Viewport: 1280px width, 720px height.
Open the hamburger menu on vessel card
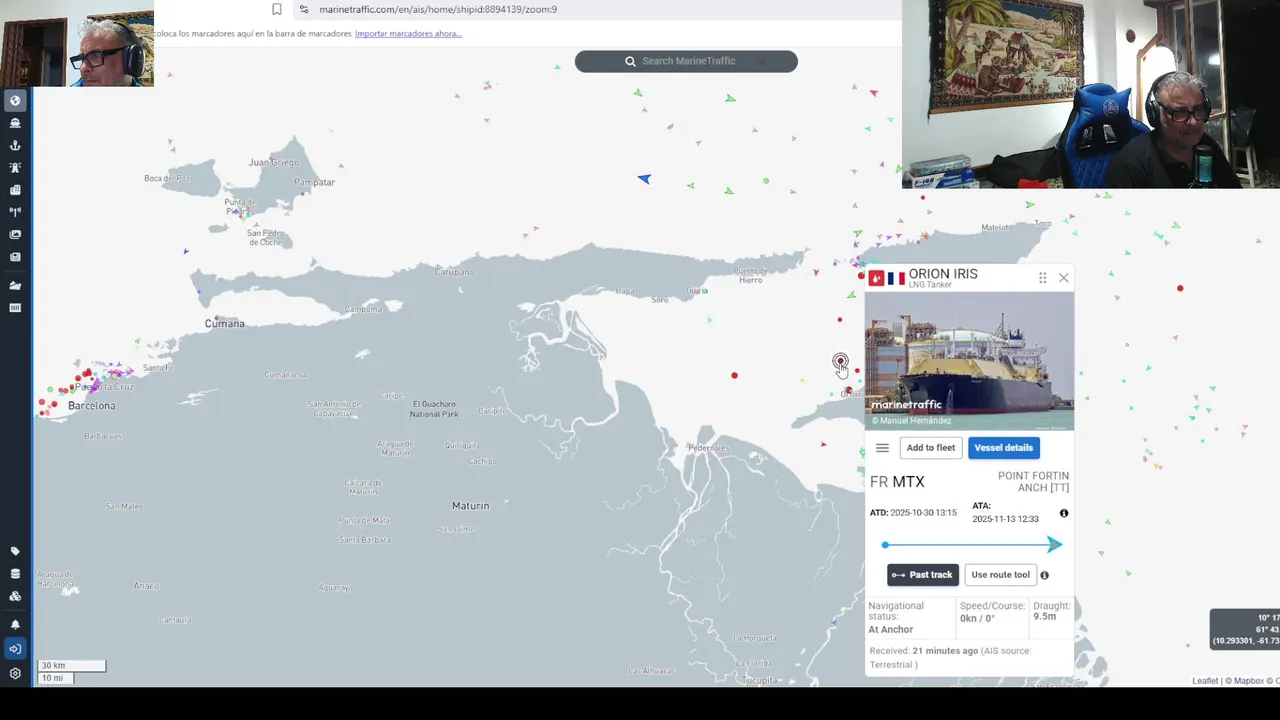[x=882, y=448]
